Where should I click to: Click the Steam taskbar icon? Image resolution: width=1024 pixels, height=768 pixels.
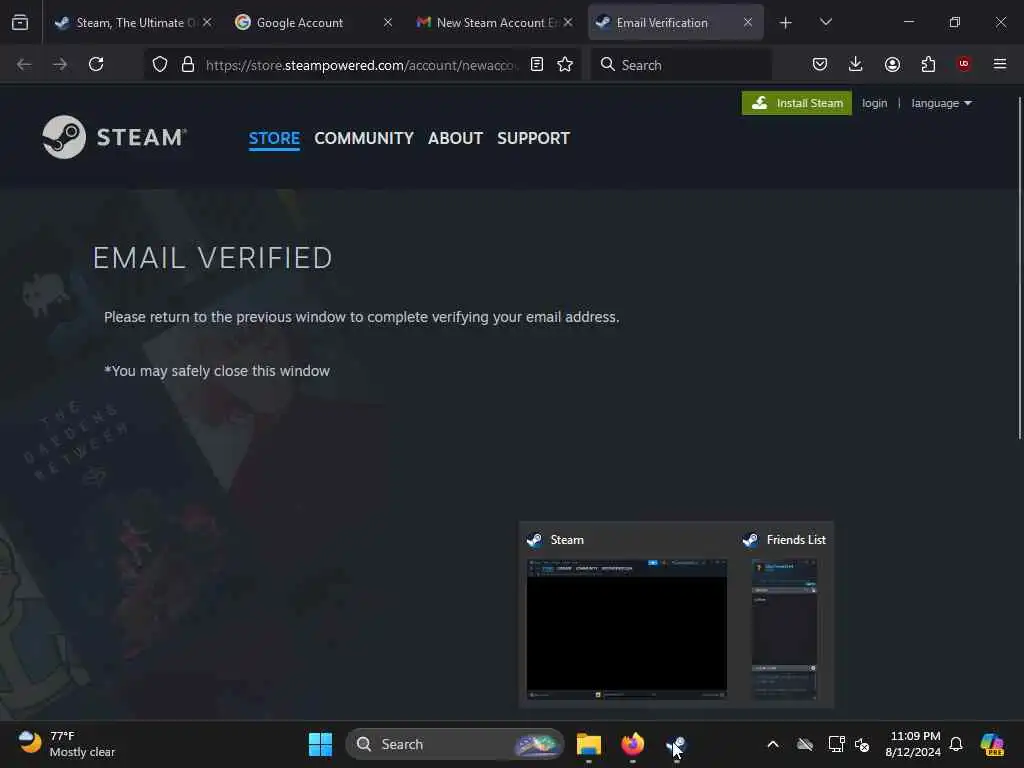click(x=676, y=744)
